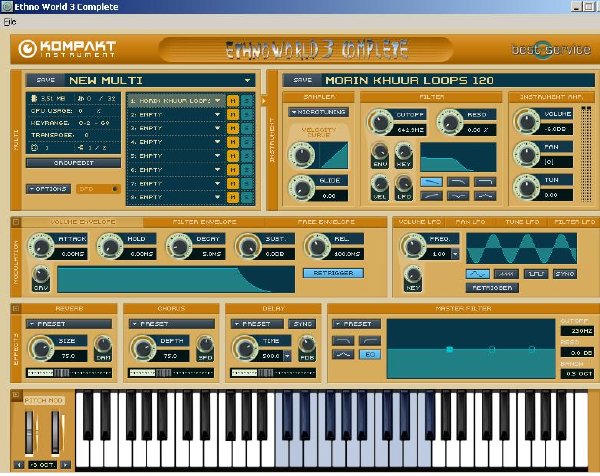Image resolution: width=600 pixels, height=476 pixels.
Task: Select the lowpass filter type icon
Action: coord(431,182)
